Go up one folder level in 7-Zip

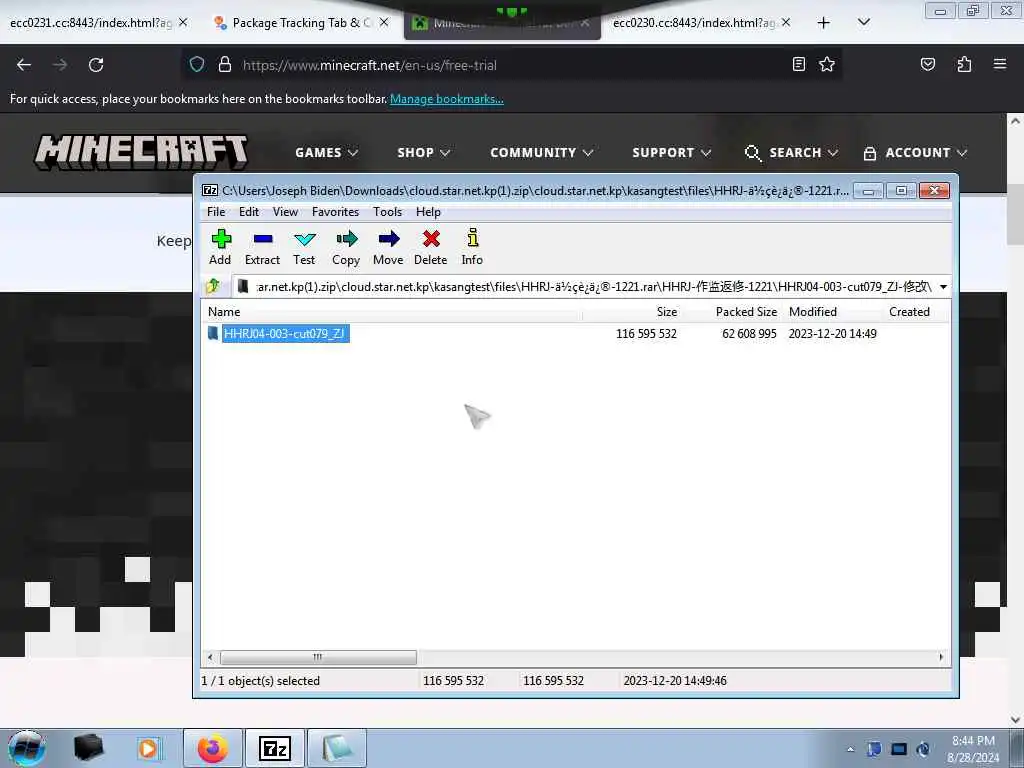[x=213, y=286]
